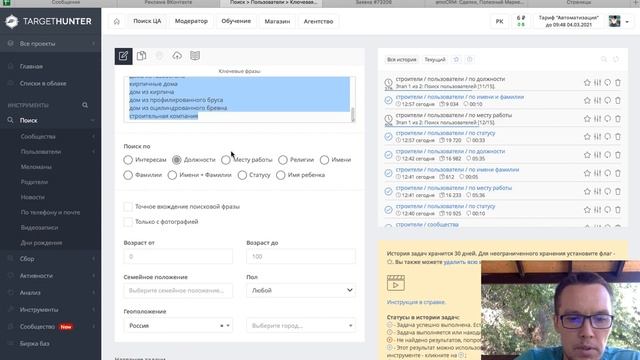This screenshot has width=640, height=360.
Task: Expand the Анализ sidebar section
Action: 51,293
